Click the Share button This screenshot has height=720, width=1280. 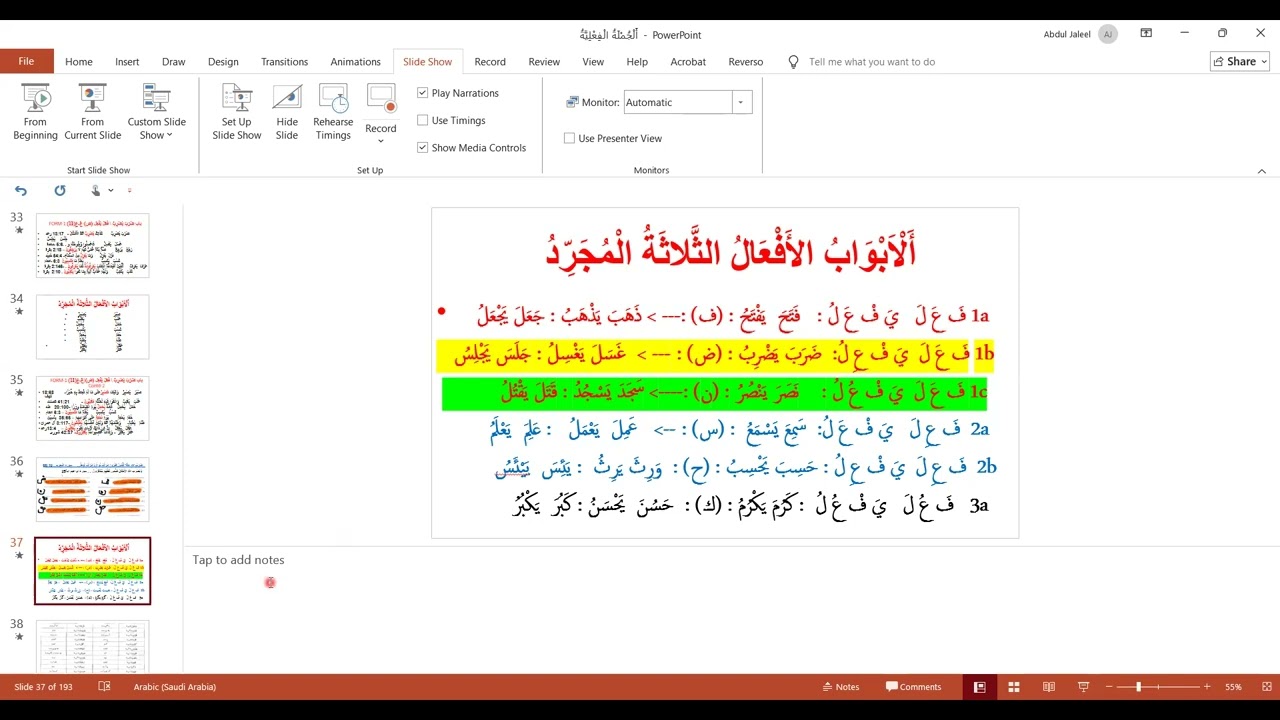point(1239,61)
